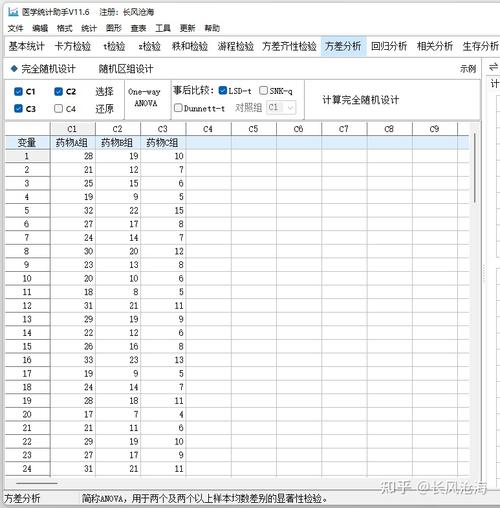The image size is (500, 508).
Task: Switch to 随机区组设计 option
Action: point(126,69)
